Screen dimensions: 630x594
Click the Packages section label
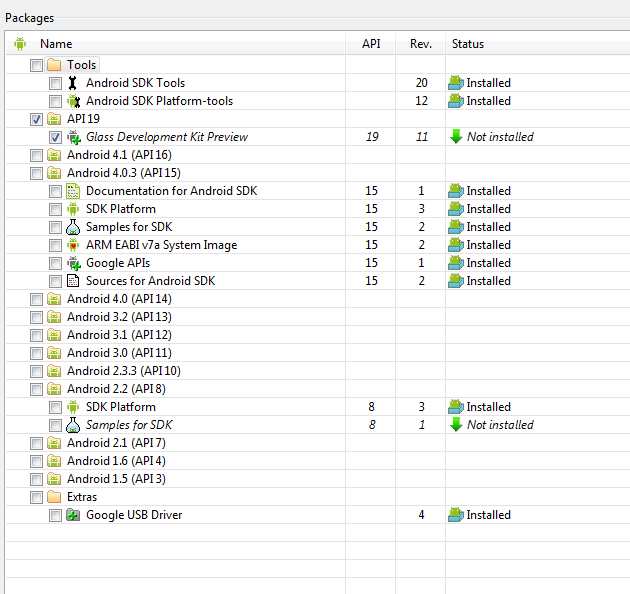coord(29,18)
